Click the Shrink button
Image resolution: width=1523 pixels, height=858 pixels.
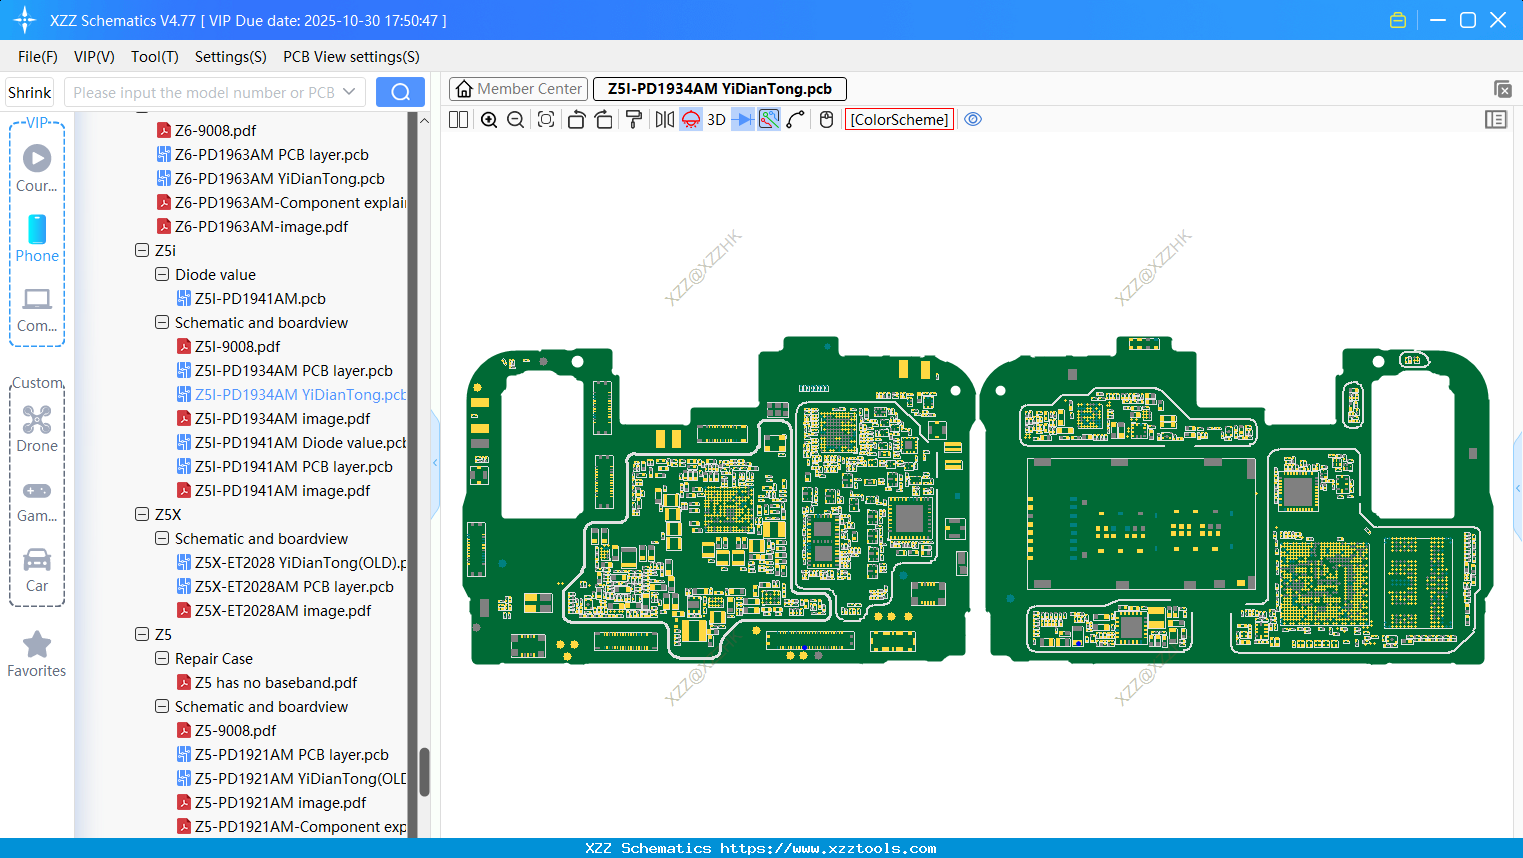(x=29, y=91)
